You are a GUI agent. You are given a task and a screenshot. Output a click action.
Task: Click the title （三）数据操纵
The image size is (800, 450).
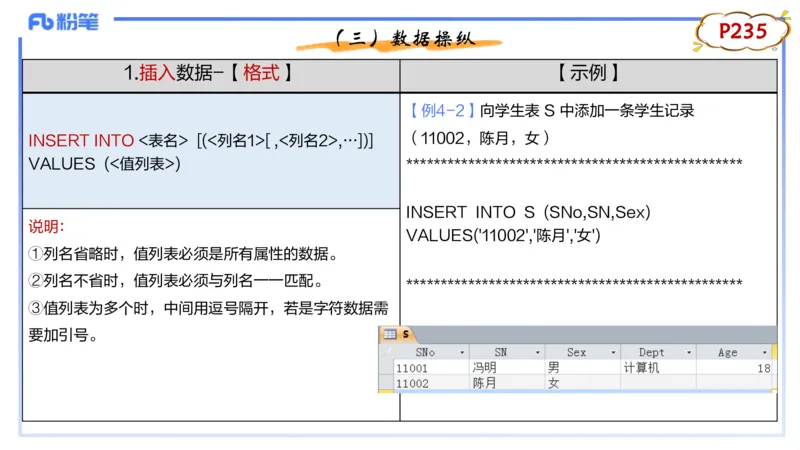405,38
